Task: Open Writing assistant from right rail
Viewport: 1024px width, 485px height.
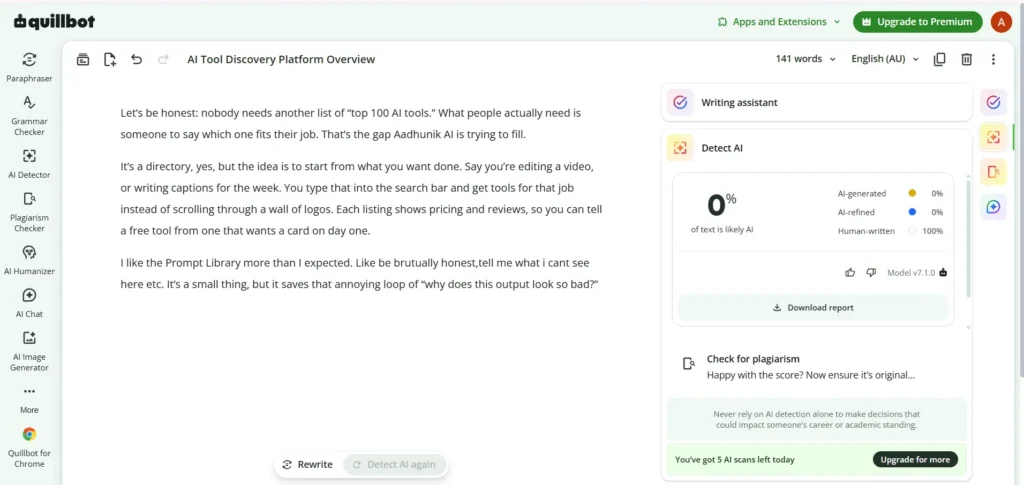Action: coord(993,102)
